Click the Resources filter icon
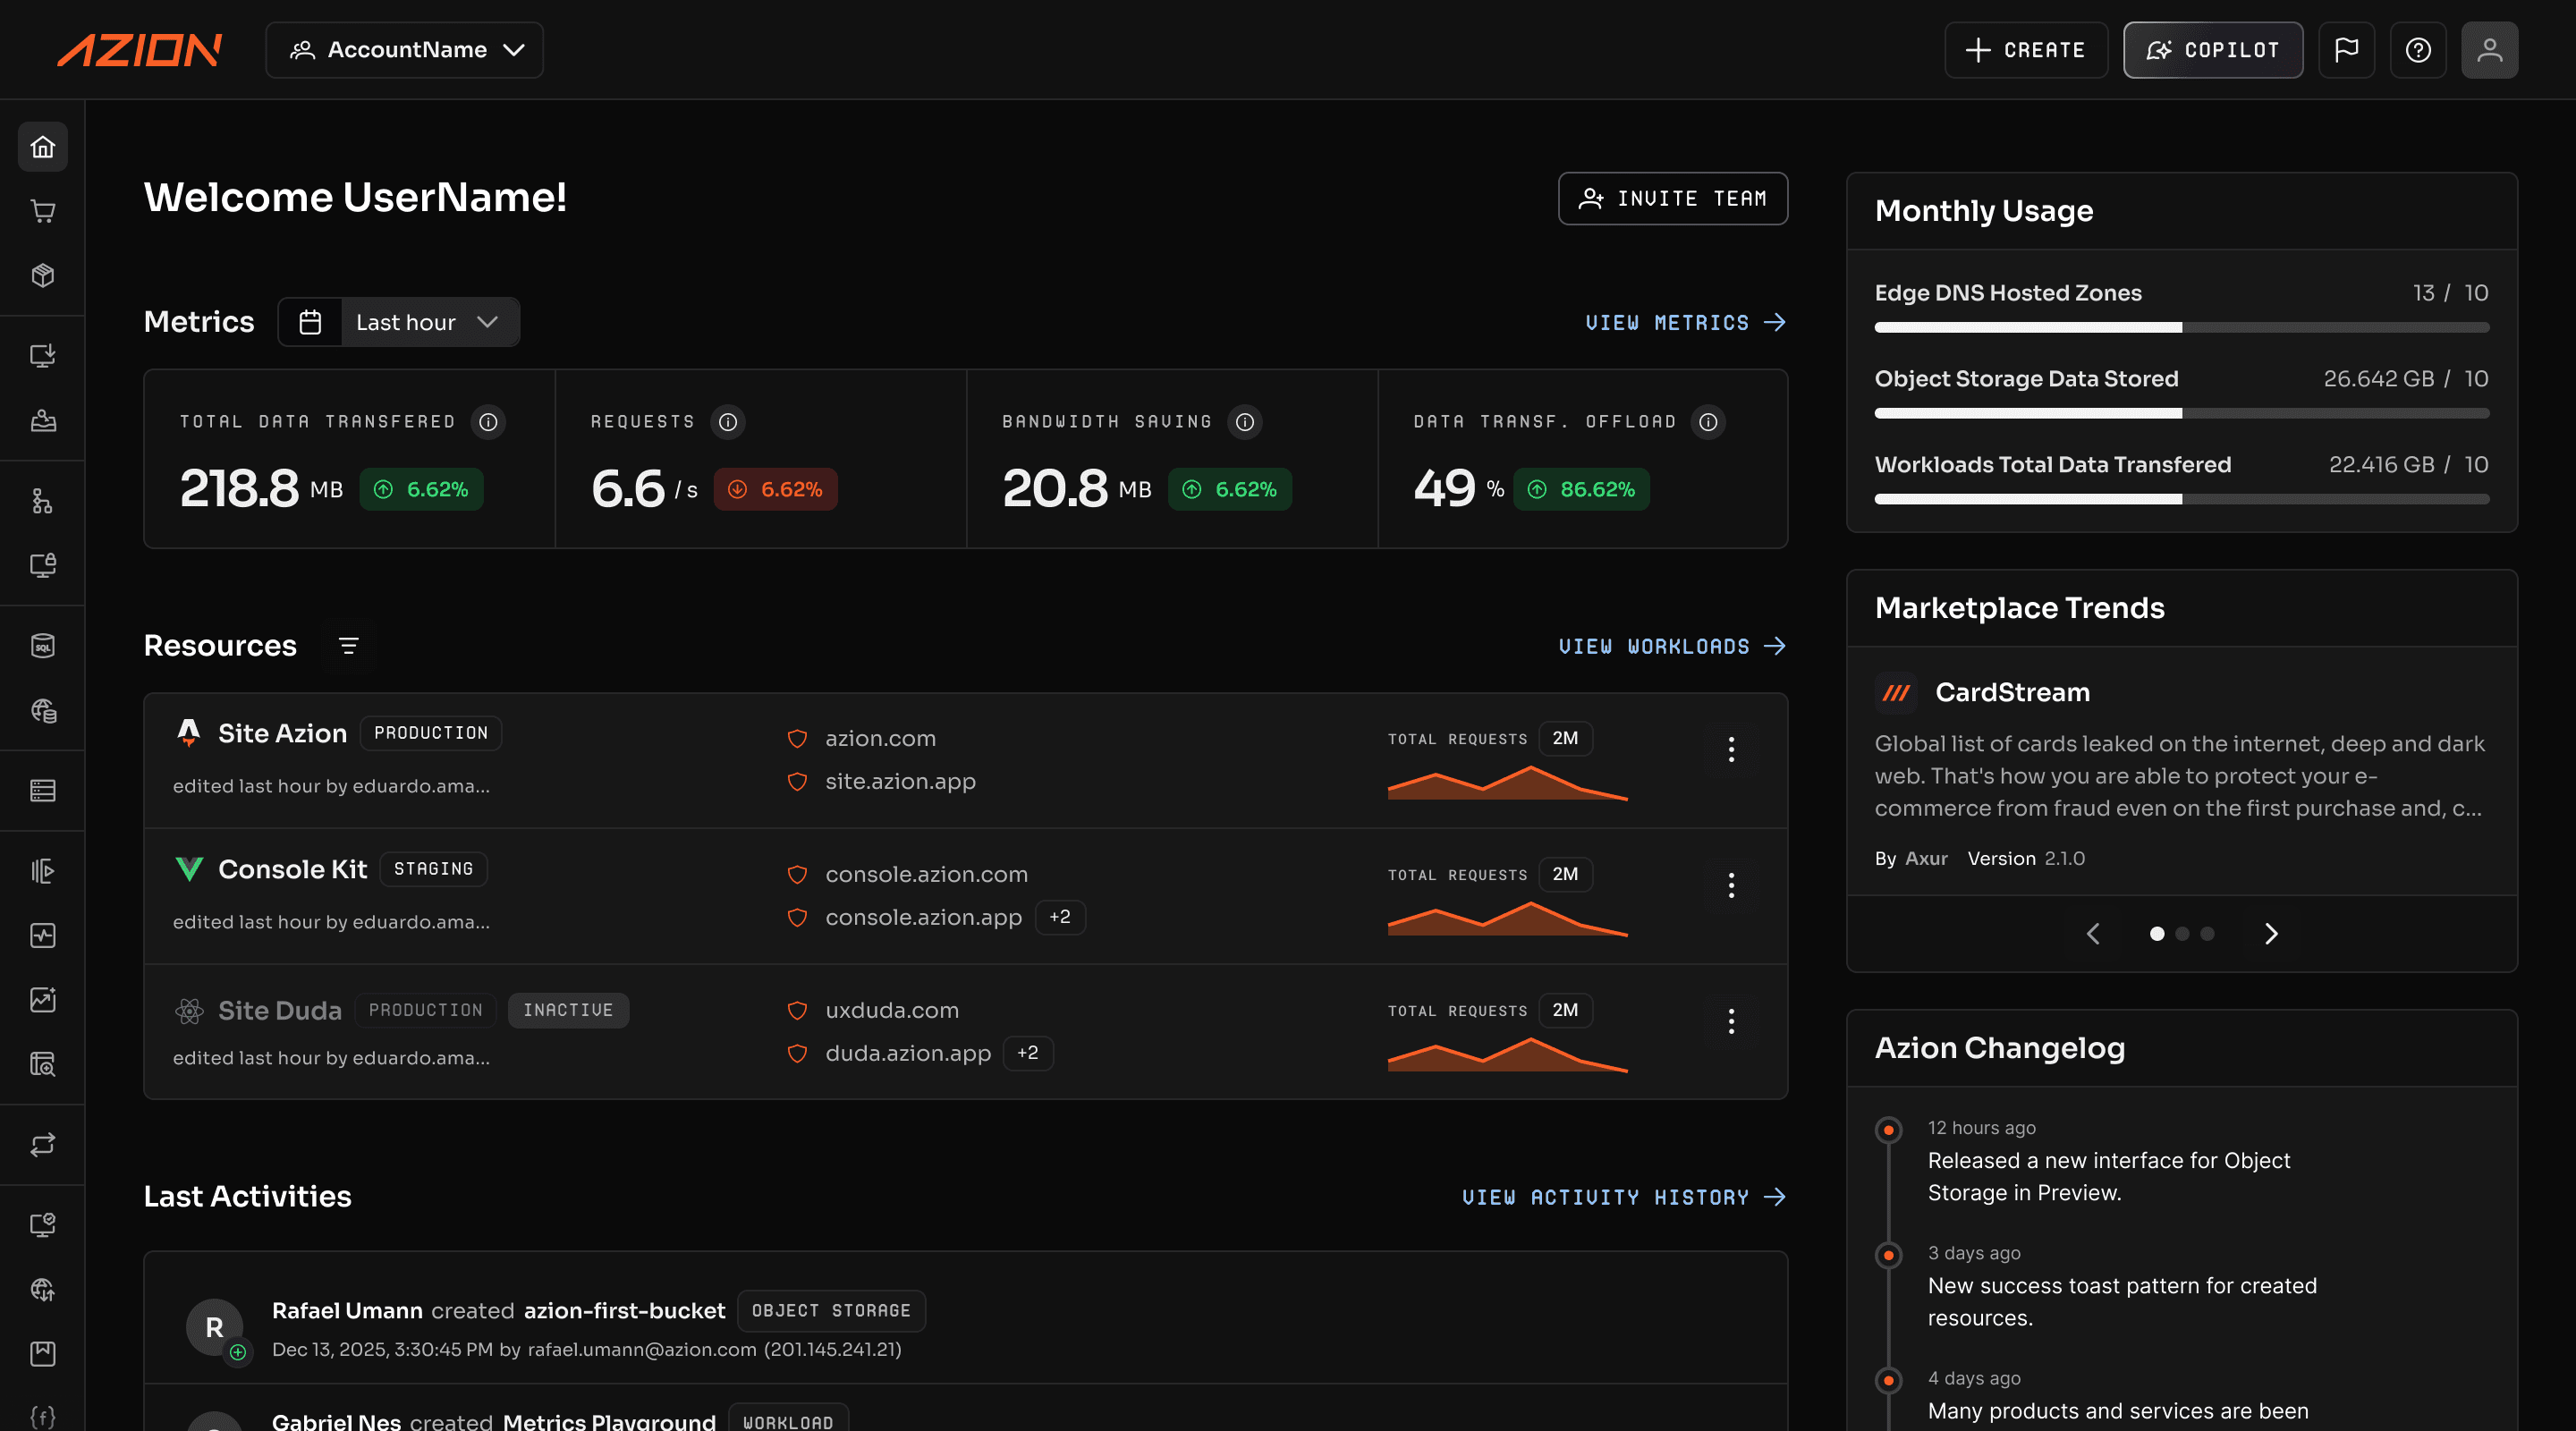 click(x=348, y=646)
